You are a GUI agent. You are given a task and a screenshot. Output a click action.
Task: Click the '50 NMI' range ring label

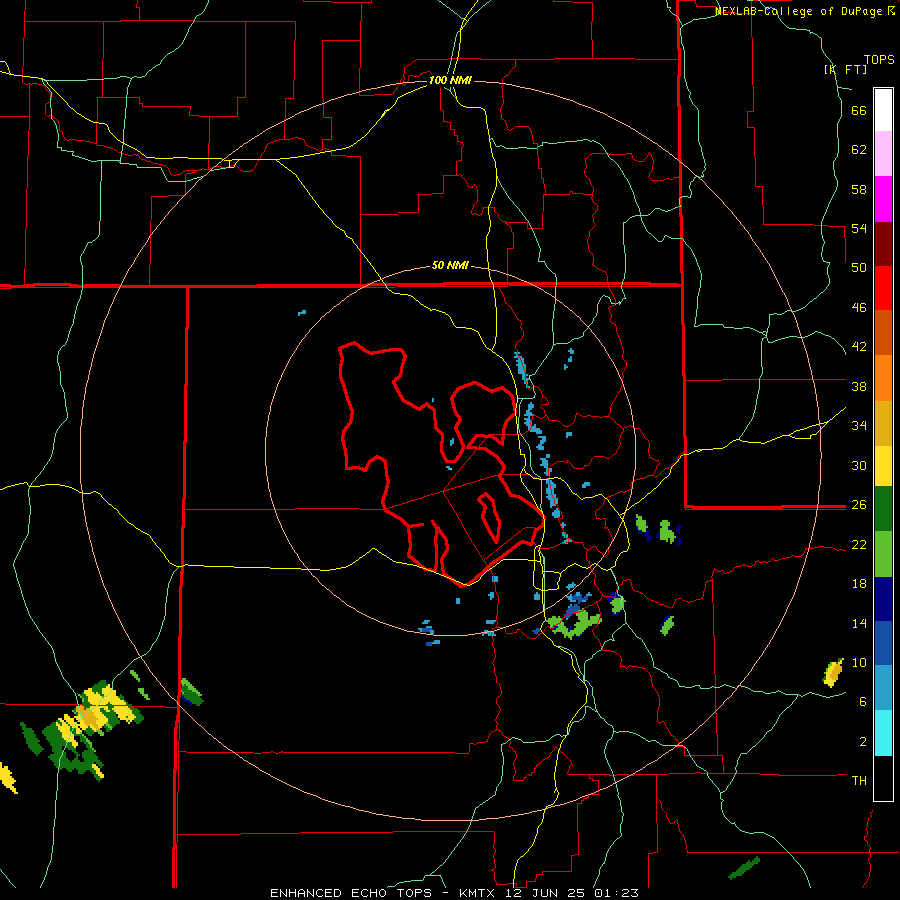[450, 265]
